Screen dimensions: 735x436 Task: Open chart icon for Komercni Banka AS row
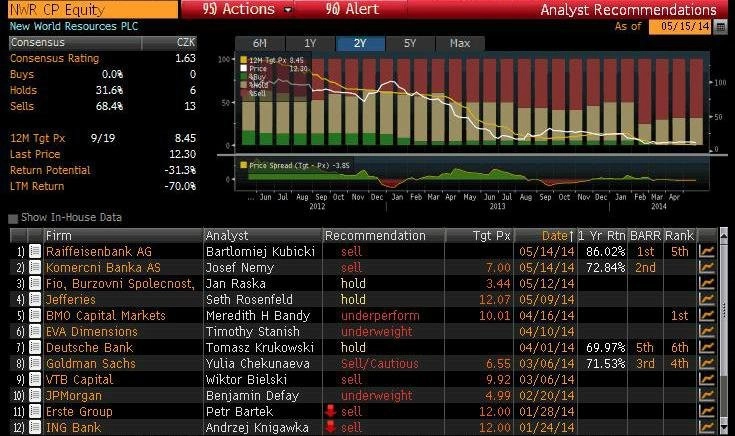(707, 267)
